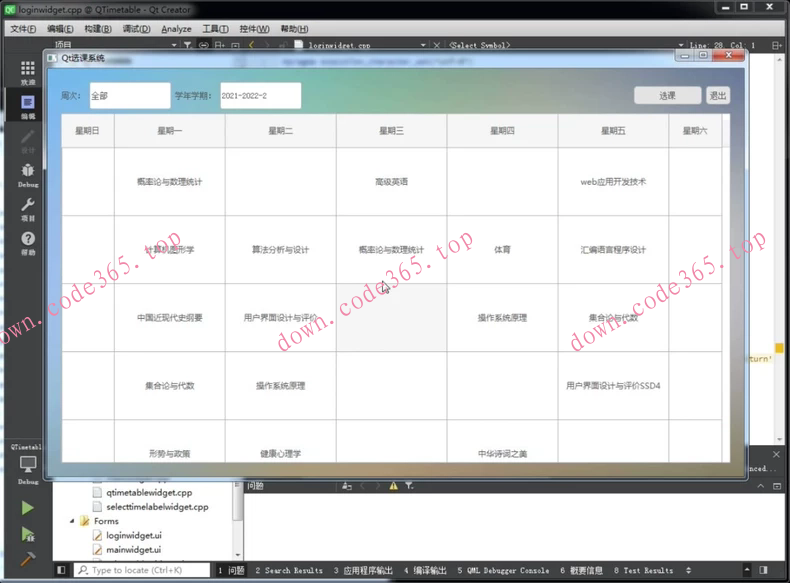
Task: Toggle the warning filter in Issues pane
Action: click(393, 486)
